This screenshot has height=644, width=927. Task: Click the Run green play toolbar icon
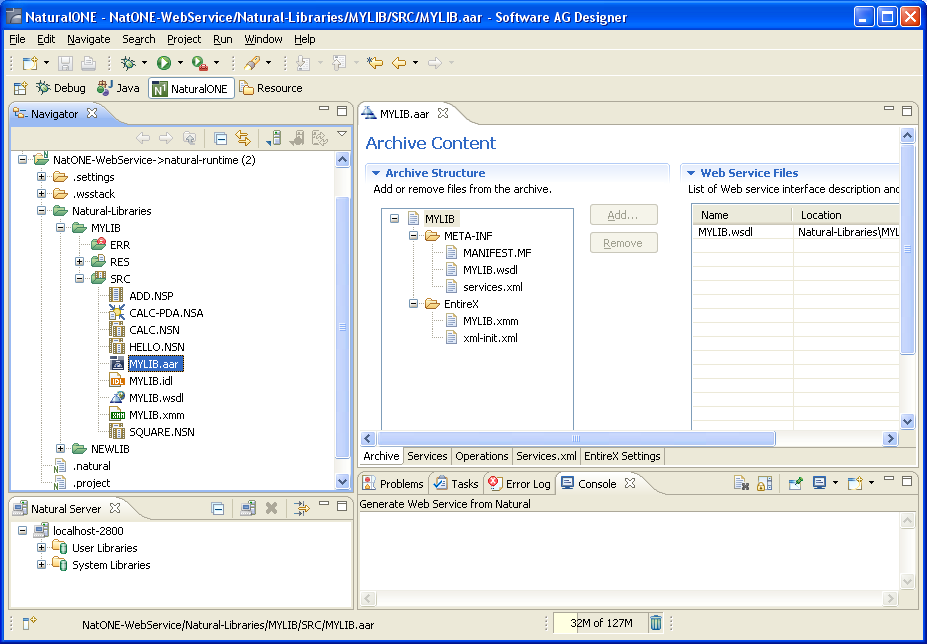[164, 63]
